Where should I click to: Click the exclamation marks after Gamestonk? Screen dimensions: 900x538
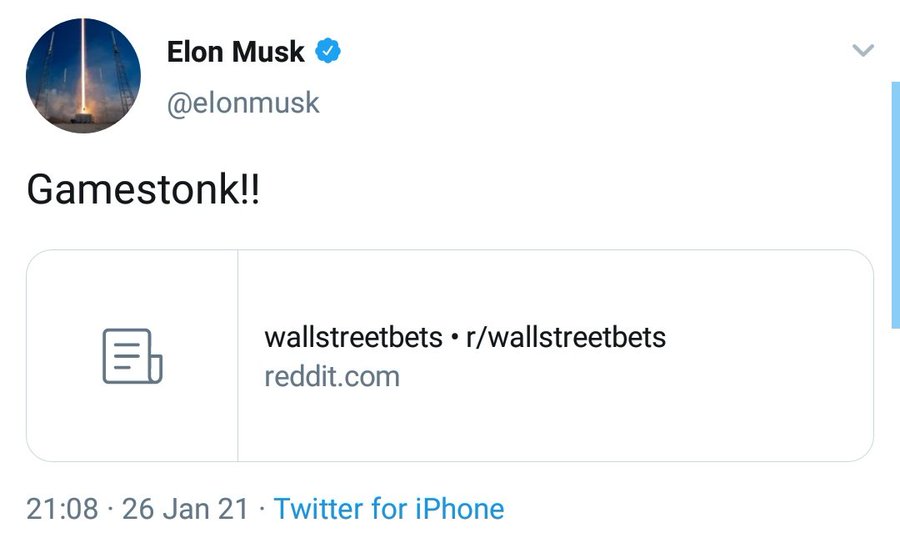[250, 189]
